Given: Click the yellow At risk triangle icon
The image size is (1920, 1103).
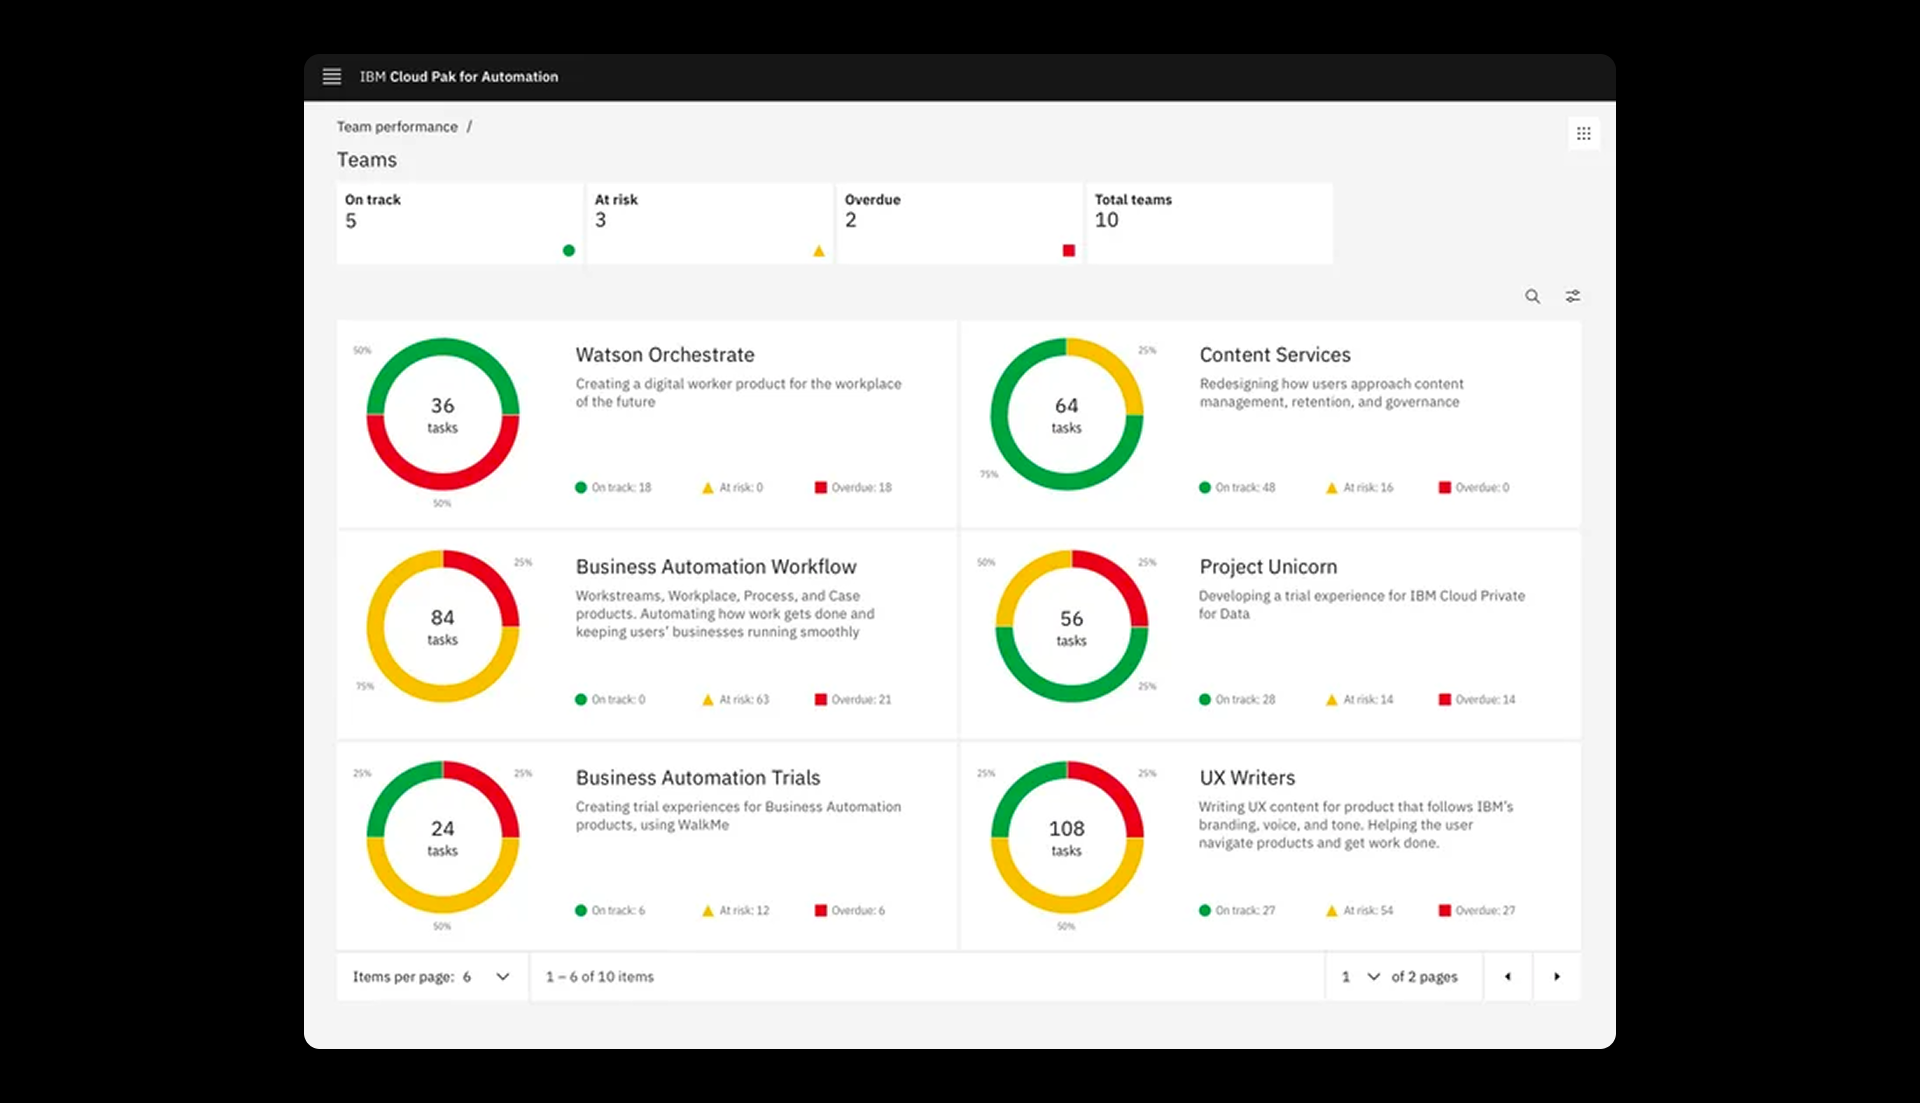Looking at the screenshot, I should coord(819,251).
